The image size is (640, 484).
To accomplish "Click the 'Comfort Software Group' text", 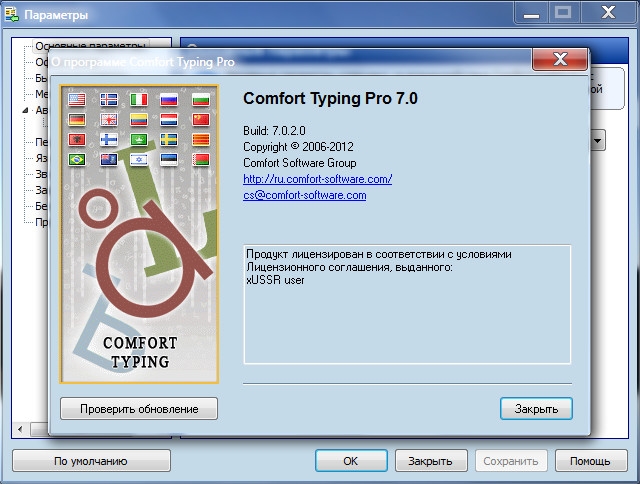I will (300, 163).
